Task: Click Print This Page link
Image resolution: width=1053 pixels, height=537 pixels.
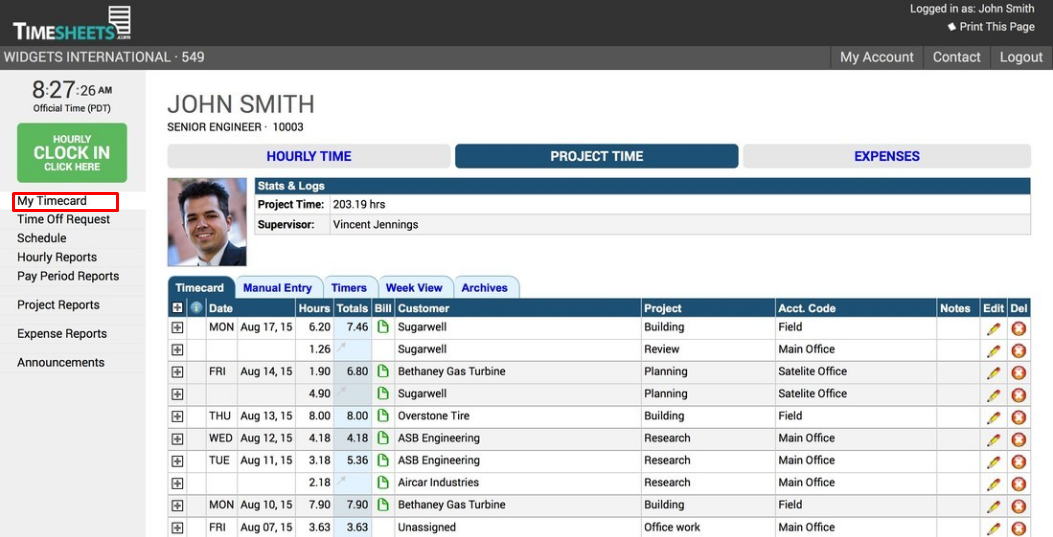Action: pos(996,27)
